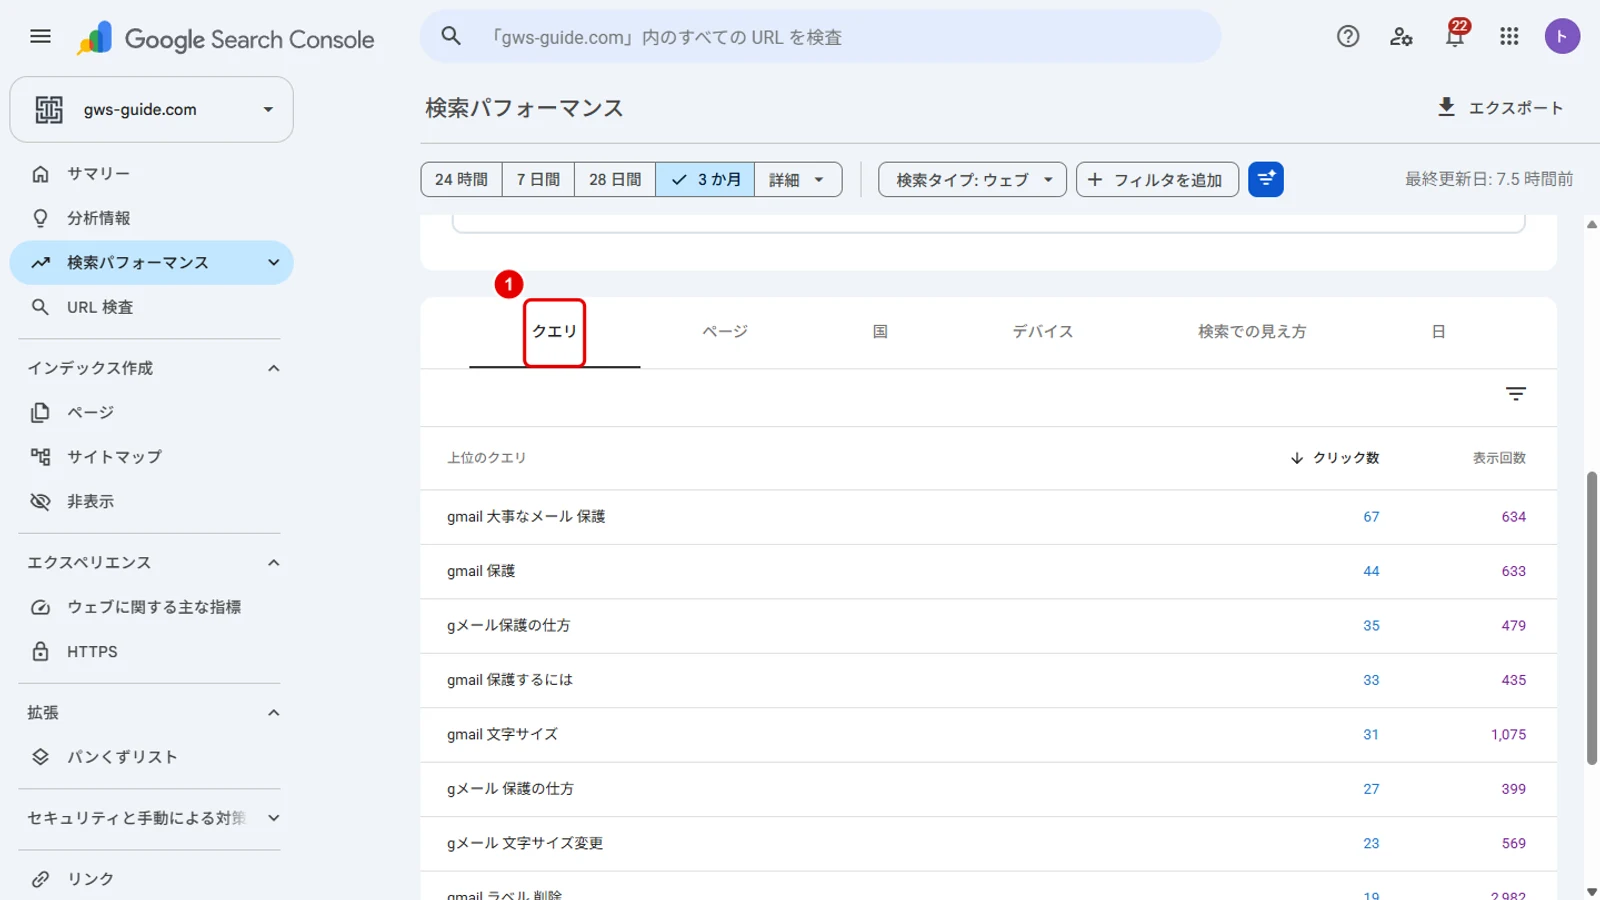Switch to the ページ tab
This screenshot has height=900, width=1600.
coord(725,332)
